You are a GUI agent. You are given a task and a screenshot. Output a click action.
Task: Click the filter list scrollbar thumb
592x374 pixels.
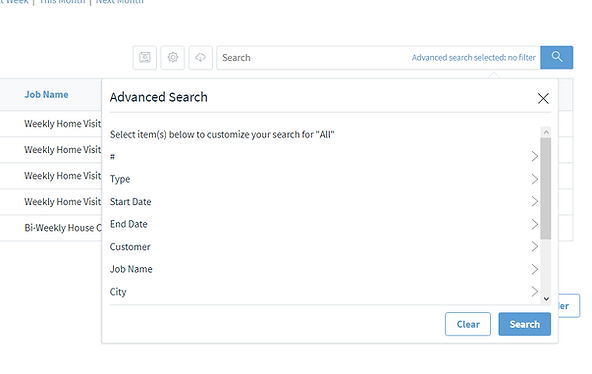tap(546, 188)
